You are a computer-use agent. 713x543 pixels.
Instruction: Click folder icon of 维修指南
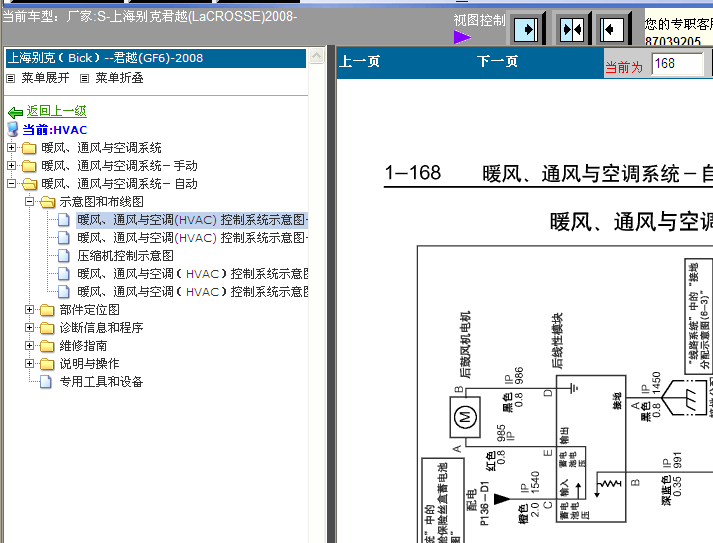pyautogui.click(x=47, y=346)
